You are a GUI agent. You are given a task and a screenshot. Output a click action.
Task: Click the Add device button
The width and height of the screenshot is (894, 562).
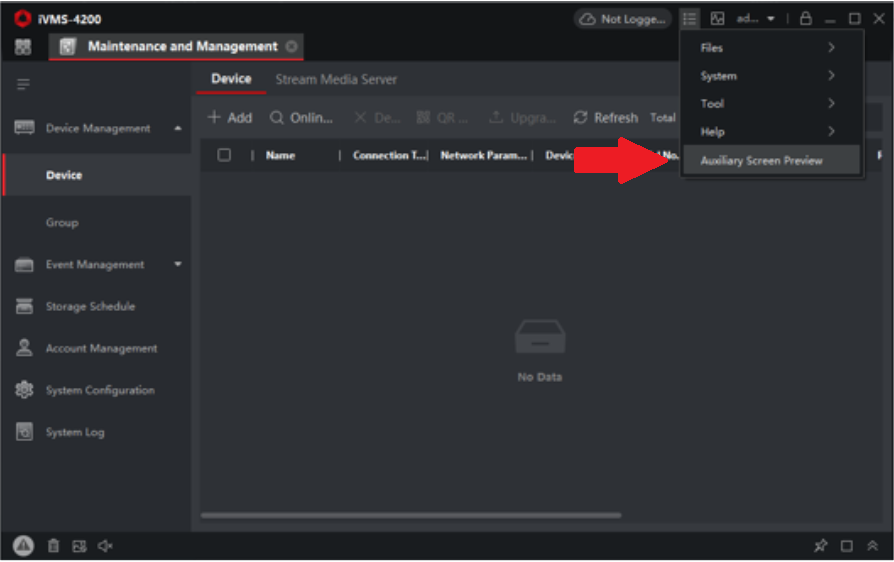click(230, 117)
